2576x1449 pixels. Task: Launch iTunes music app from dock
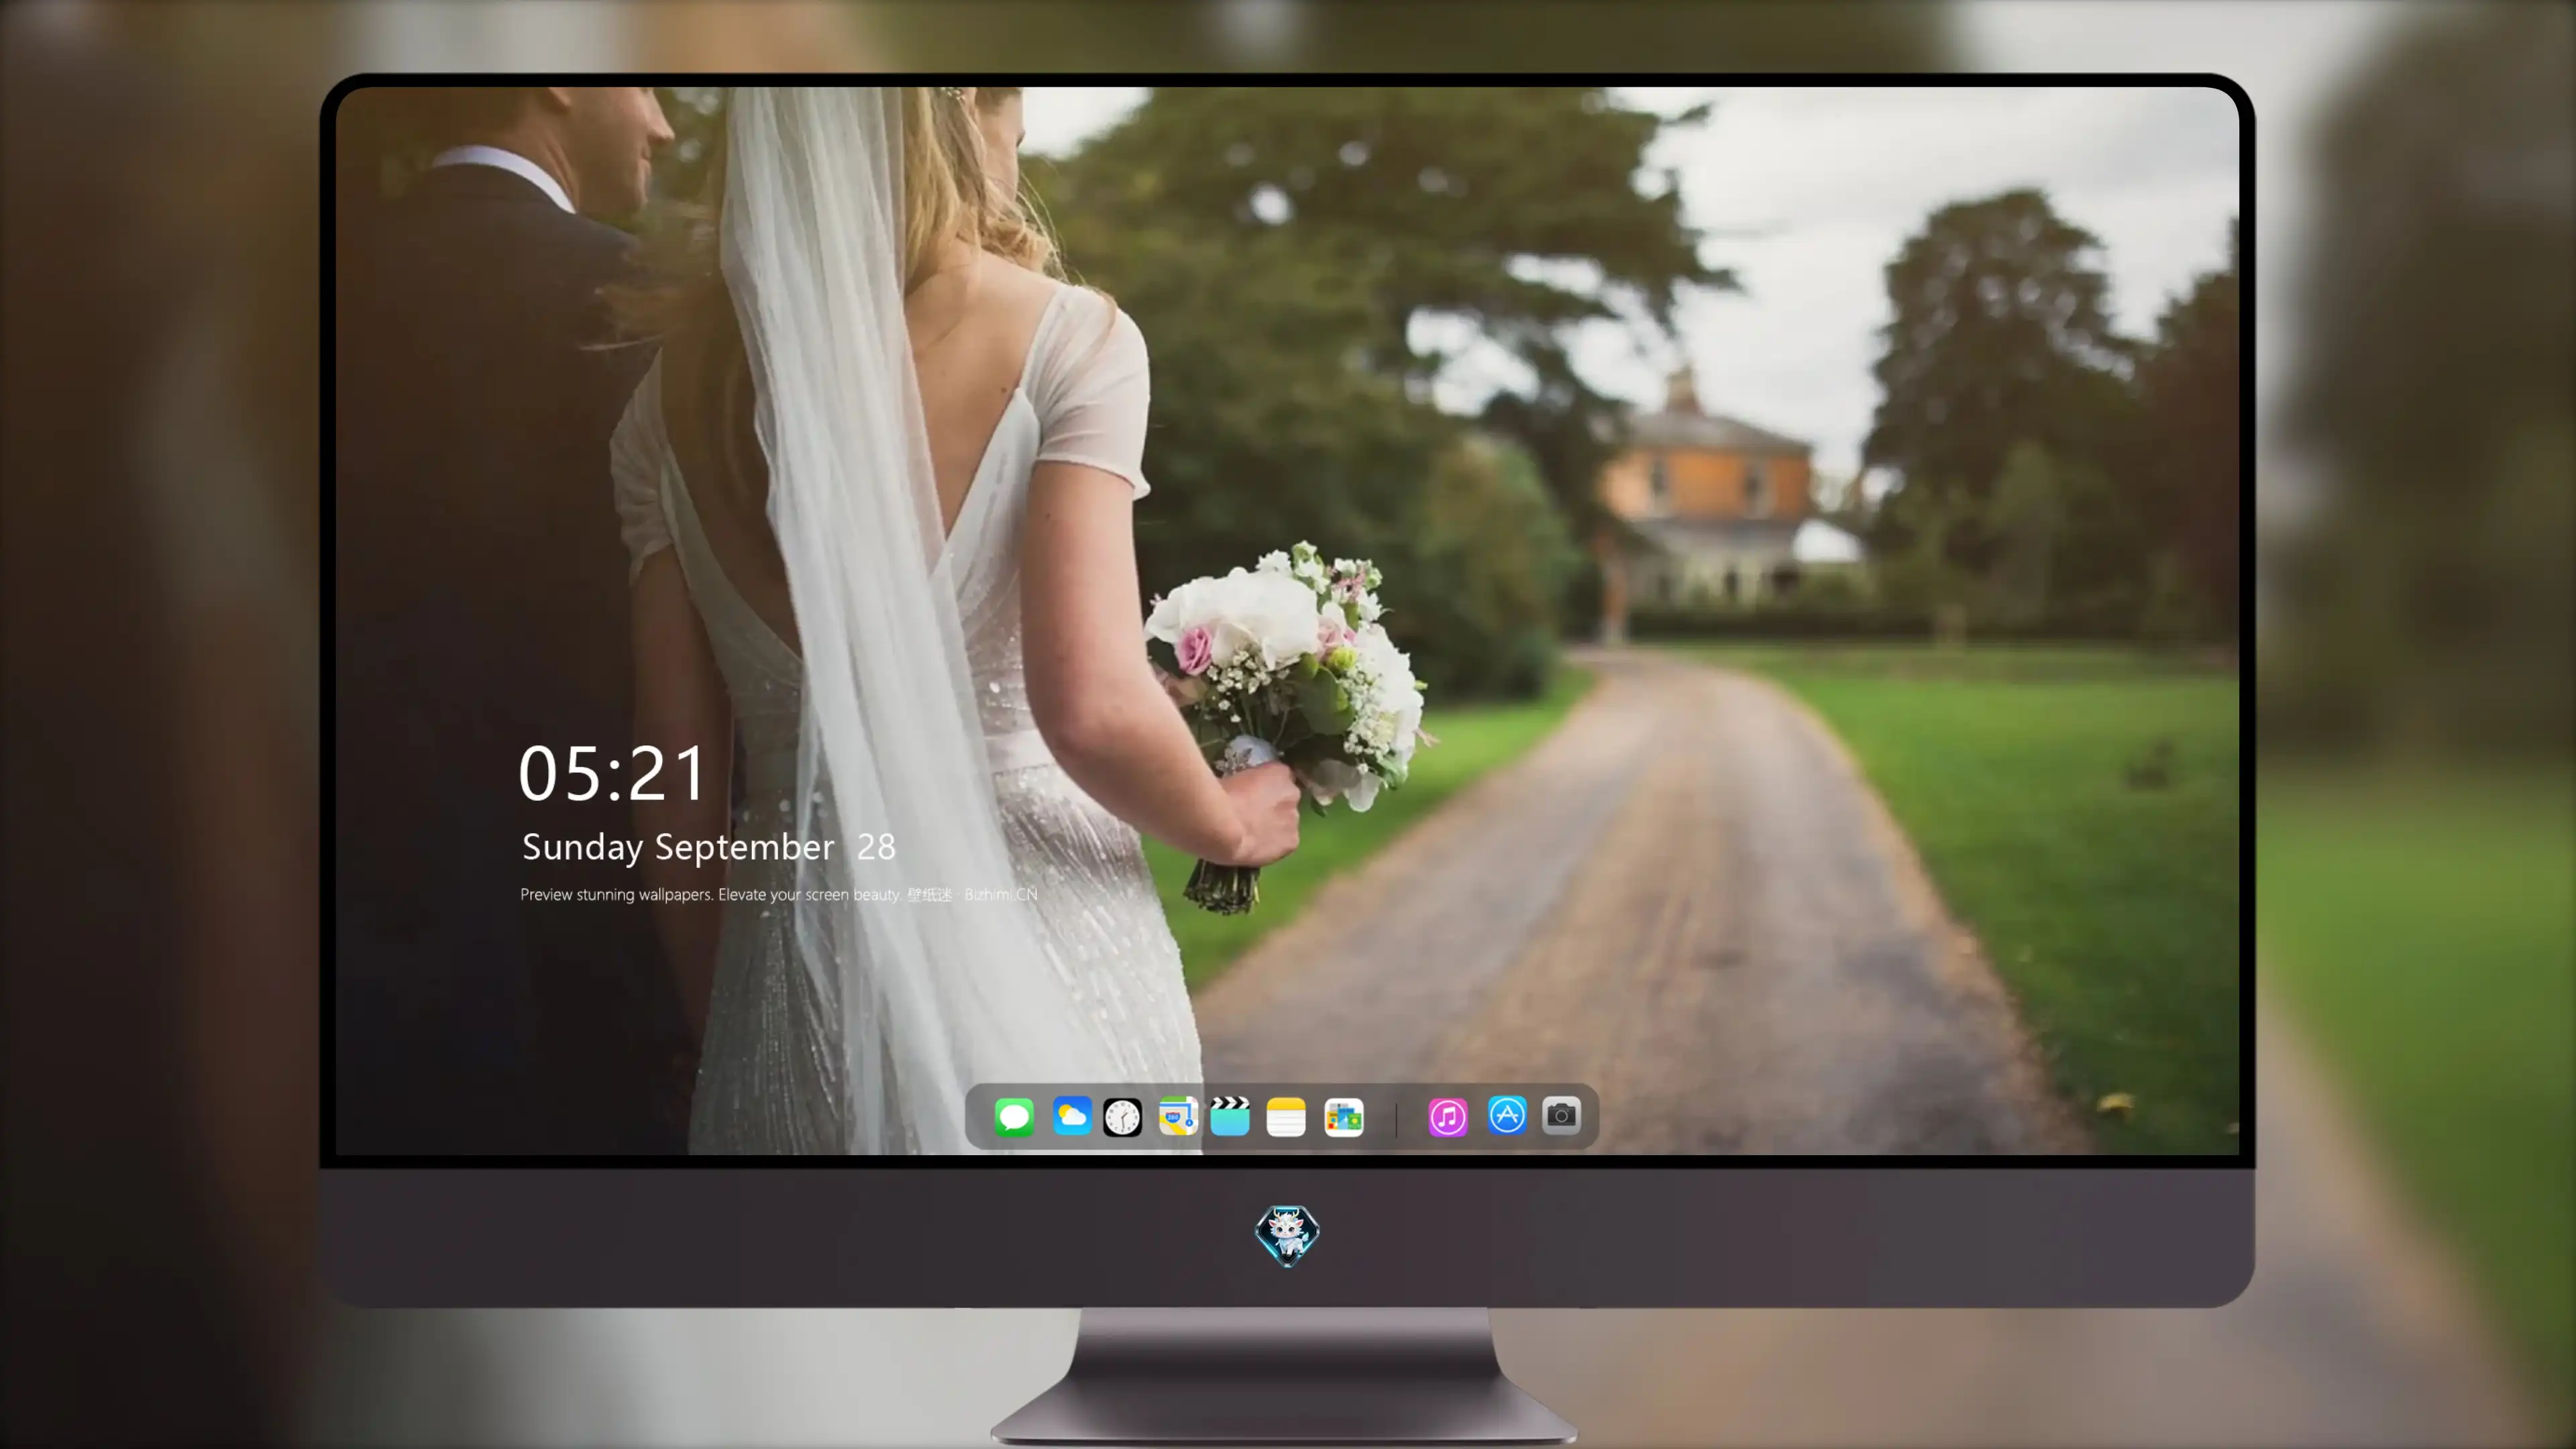(x=1448, y=1117)
